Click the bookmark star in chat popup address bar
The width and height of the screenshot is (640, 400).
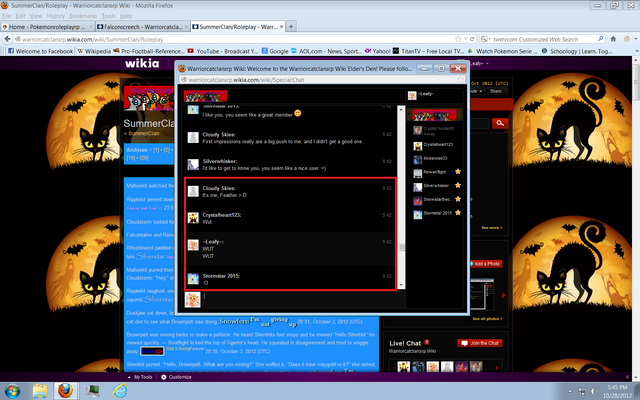460,80
